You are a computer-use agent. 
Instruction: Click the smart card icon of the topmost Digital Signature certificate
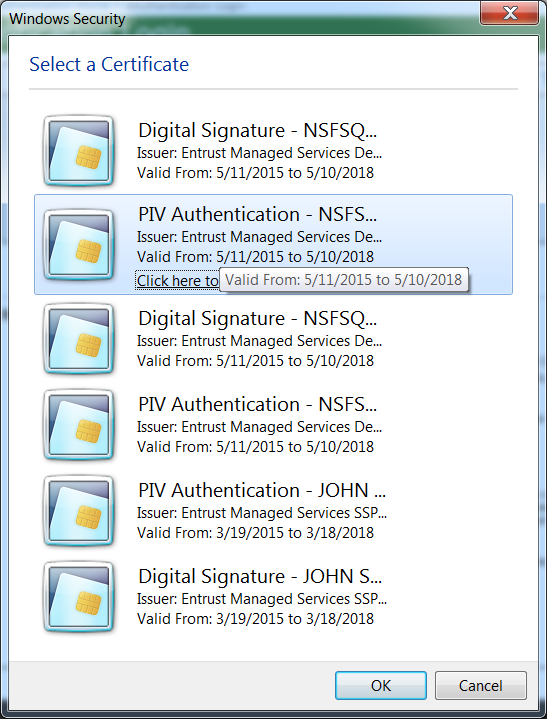coord(78,151)
